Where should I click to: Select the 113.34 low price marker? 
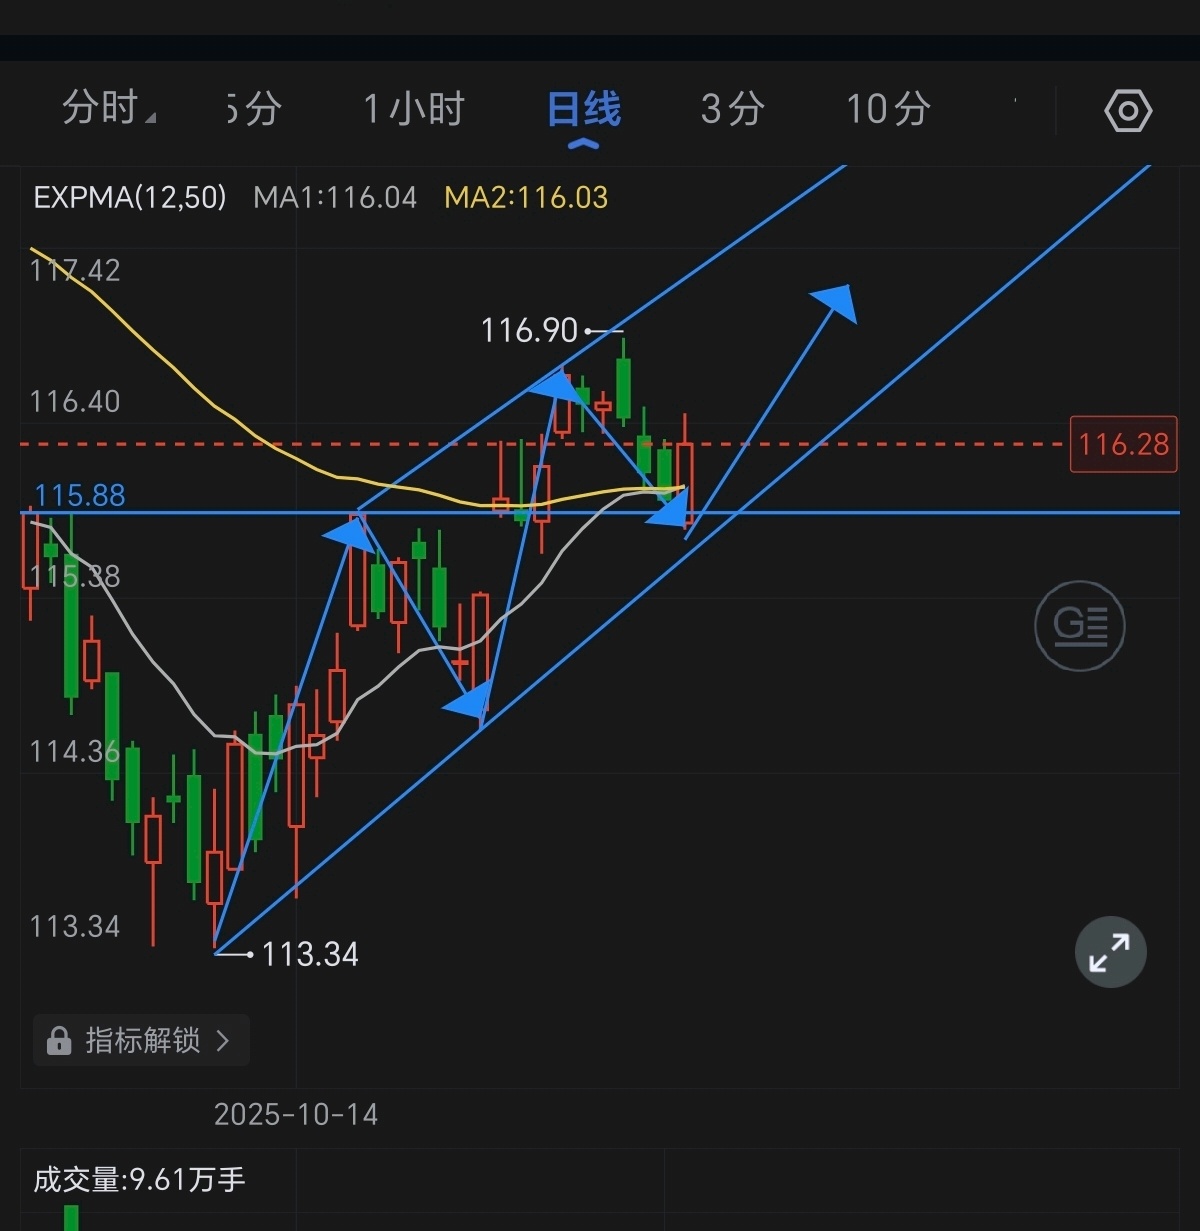(309, 954)
